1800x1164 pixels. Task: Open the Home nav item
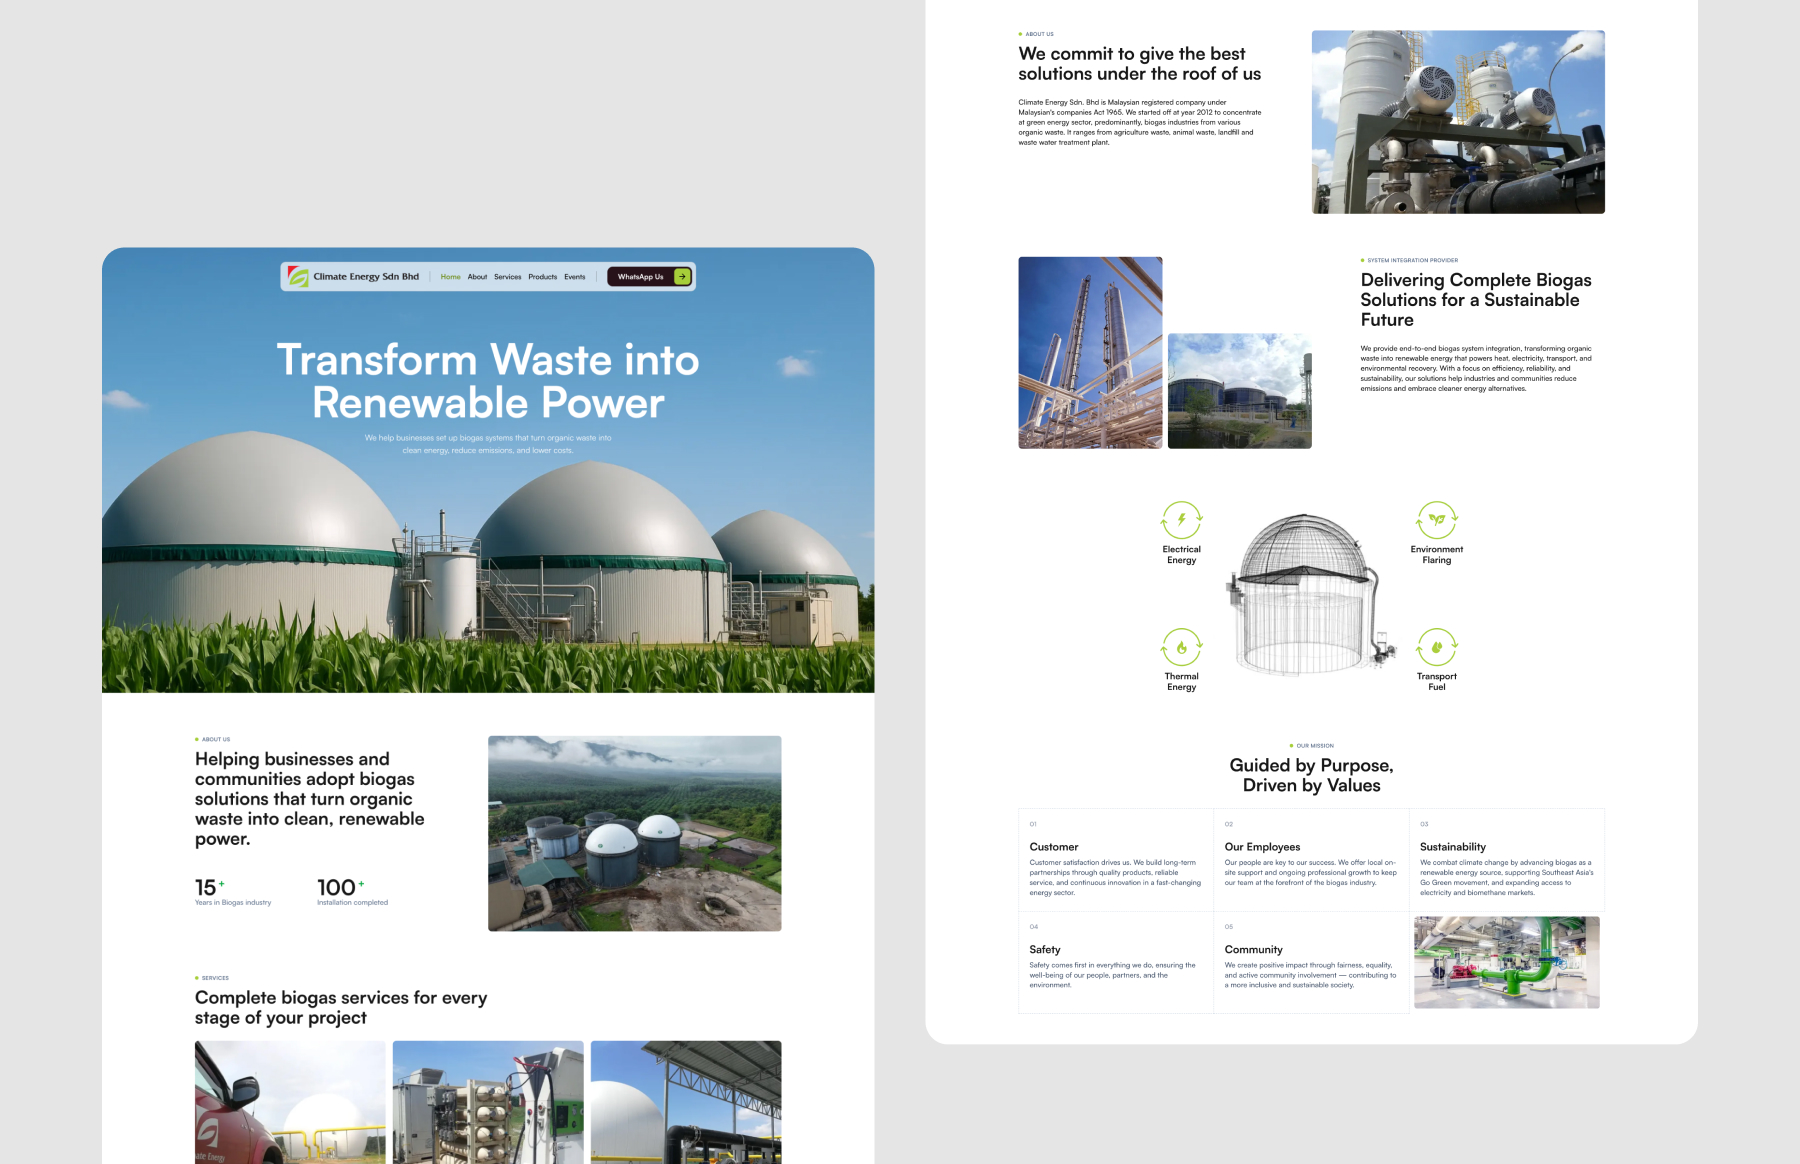[450, 277]
